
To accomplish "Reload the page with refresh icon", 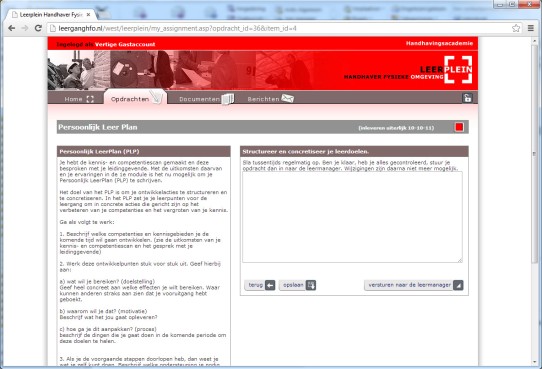I will pyautogui.click(x=38, y=28).
